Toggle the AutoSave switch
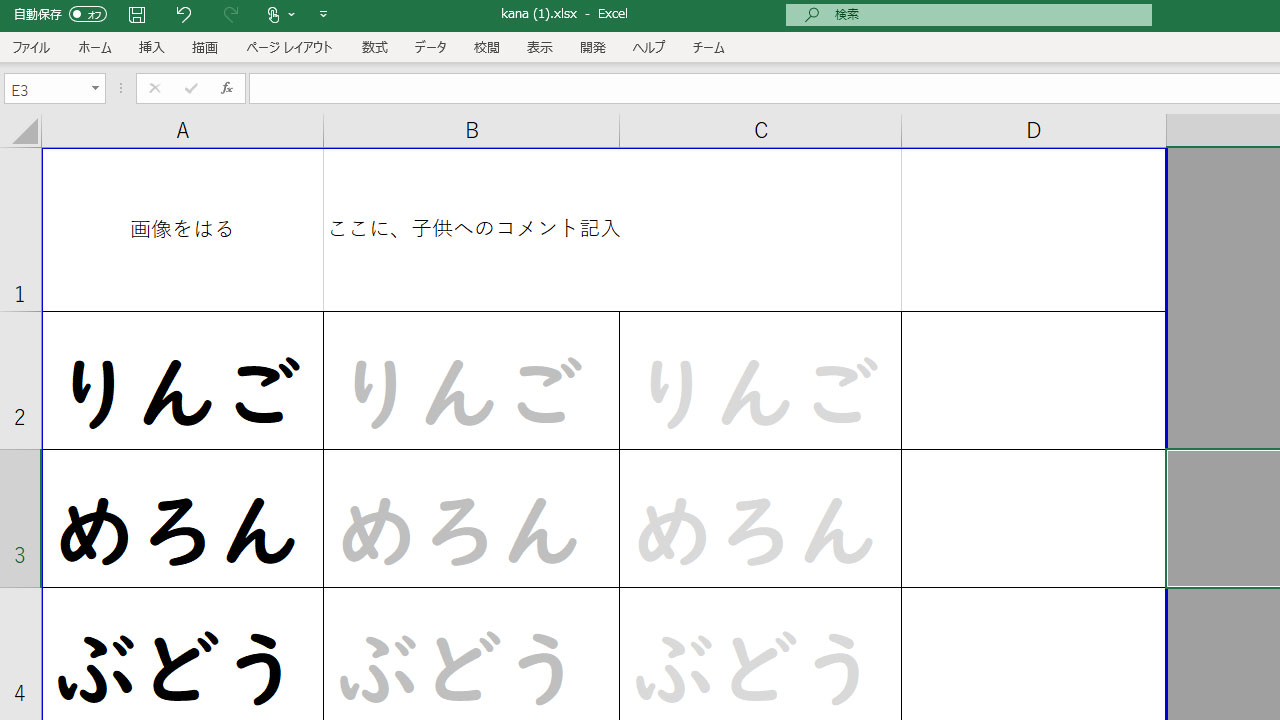The width and height of the screenshot is (1280, 720). pos(88,14)
